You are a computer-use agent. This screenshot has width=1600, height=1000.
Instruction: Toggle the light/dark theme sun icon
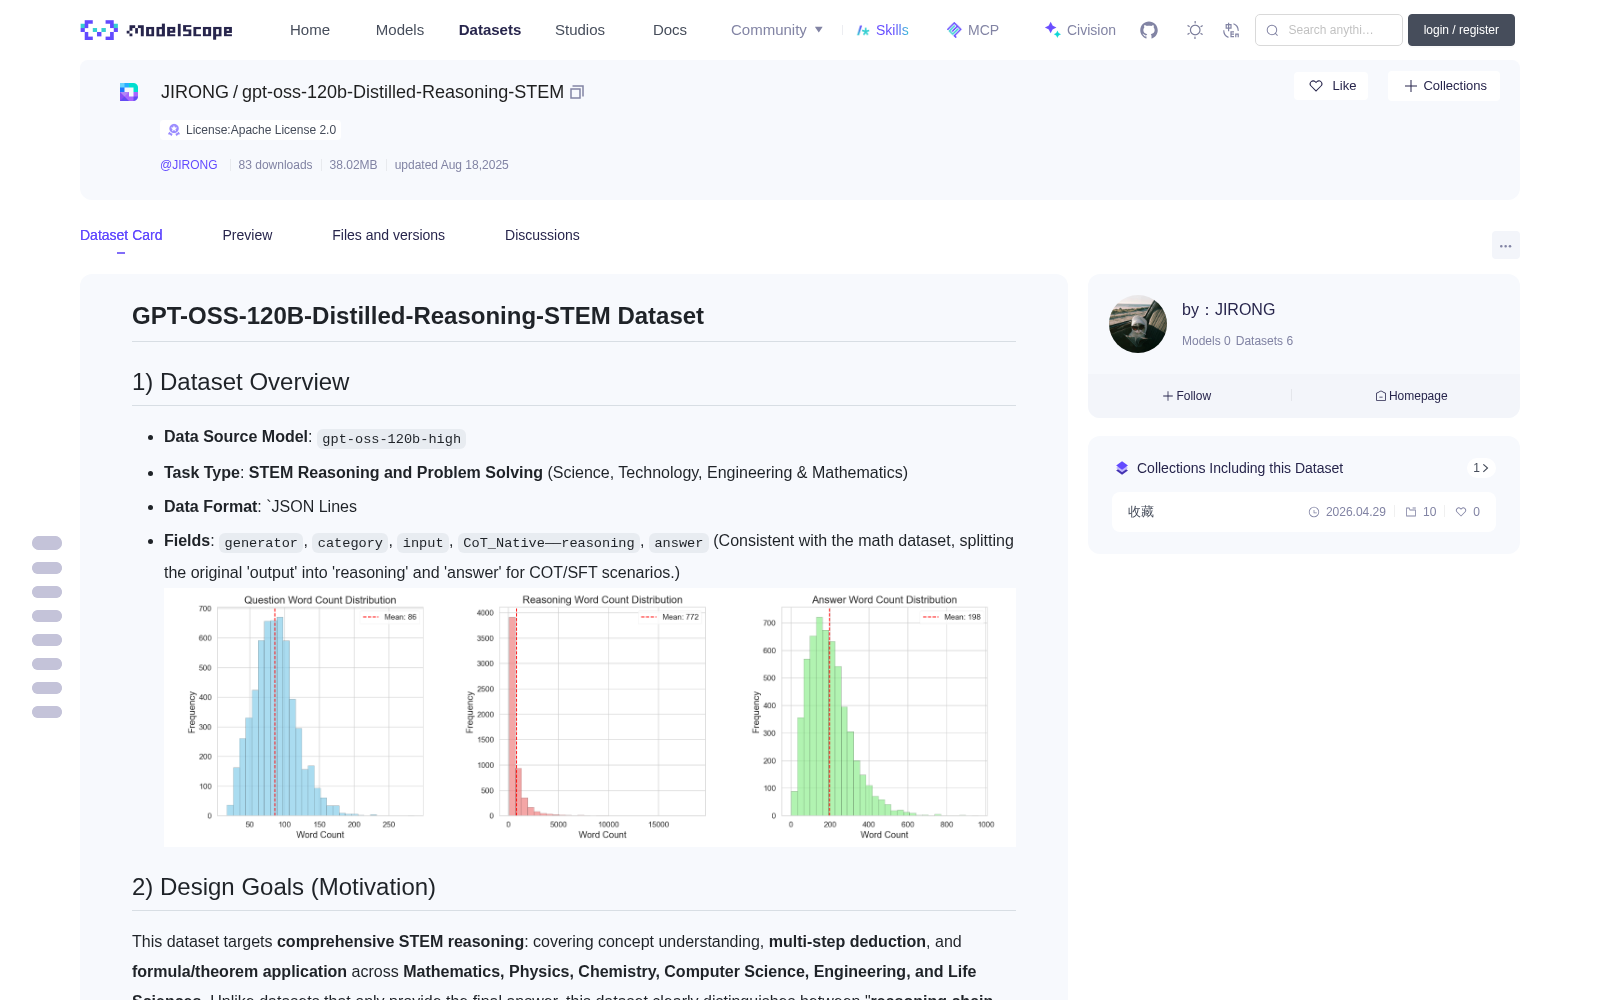1195,30
